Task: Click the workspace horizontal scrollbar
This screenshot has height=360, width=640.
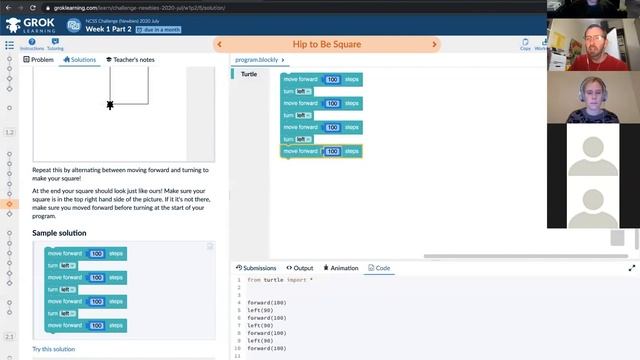Action: [526, 256]
